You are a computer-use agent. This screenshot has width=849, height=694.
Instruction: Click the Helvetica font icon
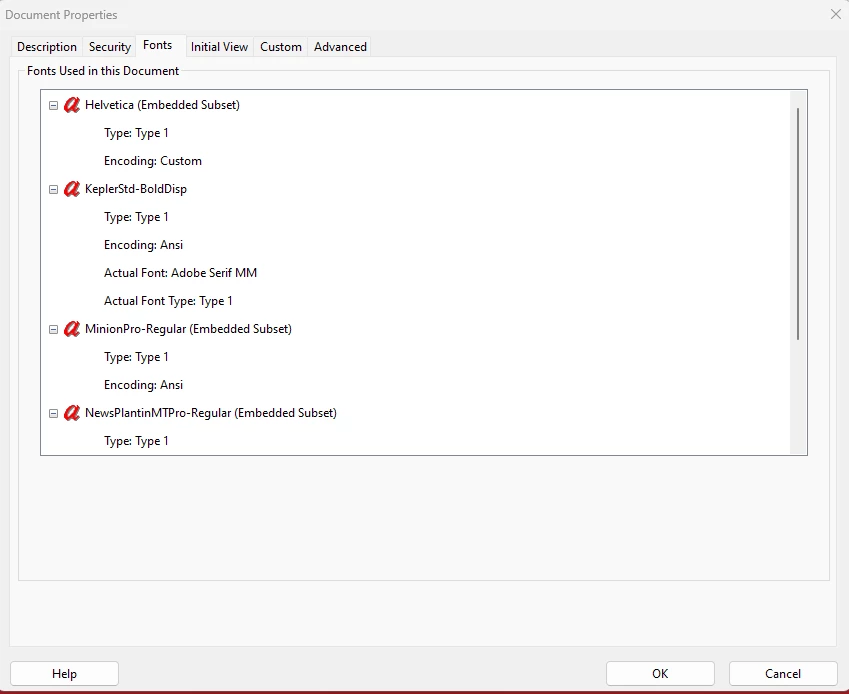[71, 105]
